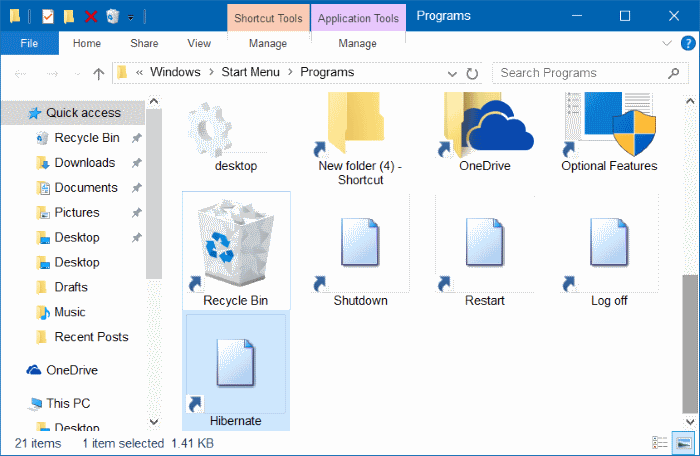Unpin Recycle Bin from Quick access
The width and height of the screenshot is (700, 456).
(136, 138)
